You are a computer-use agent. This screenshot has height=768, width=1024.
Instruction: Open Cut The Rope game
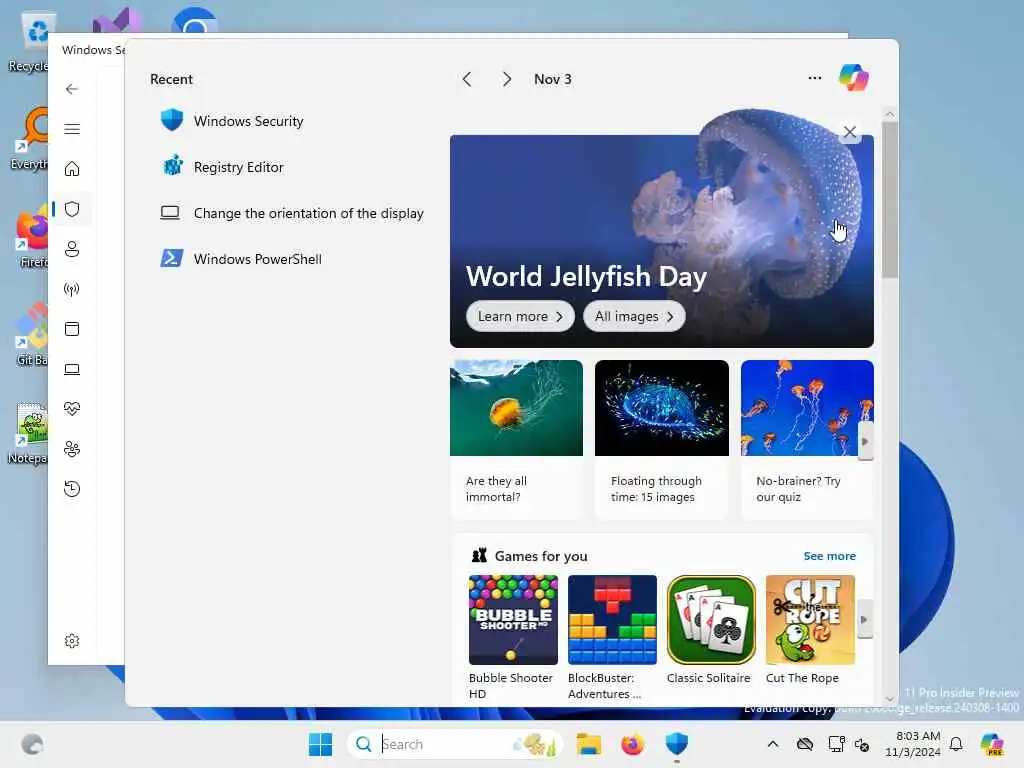click(x=810, y=630)
